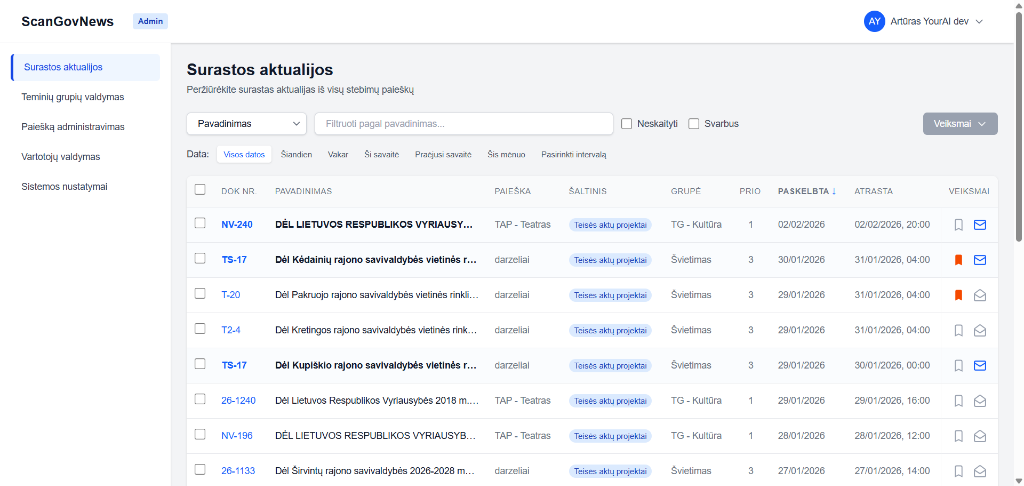This screenshot has height=486, width=1024.
Task: Click title Dėl Širvintų rajono savivaldybės 2026-2028
Action: 376,471
